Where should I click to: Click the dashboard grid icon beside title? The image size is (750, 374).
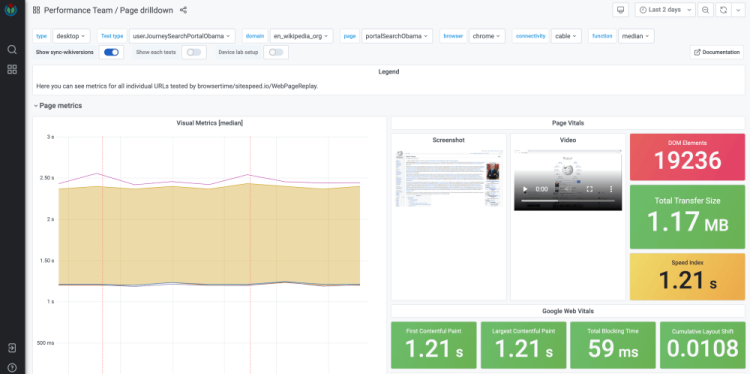pyautogui.click(x=36, y=10)
